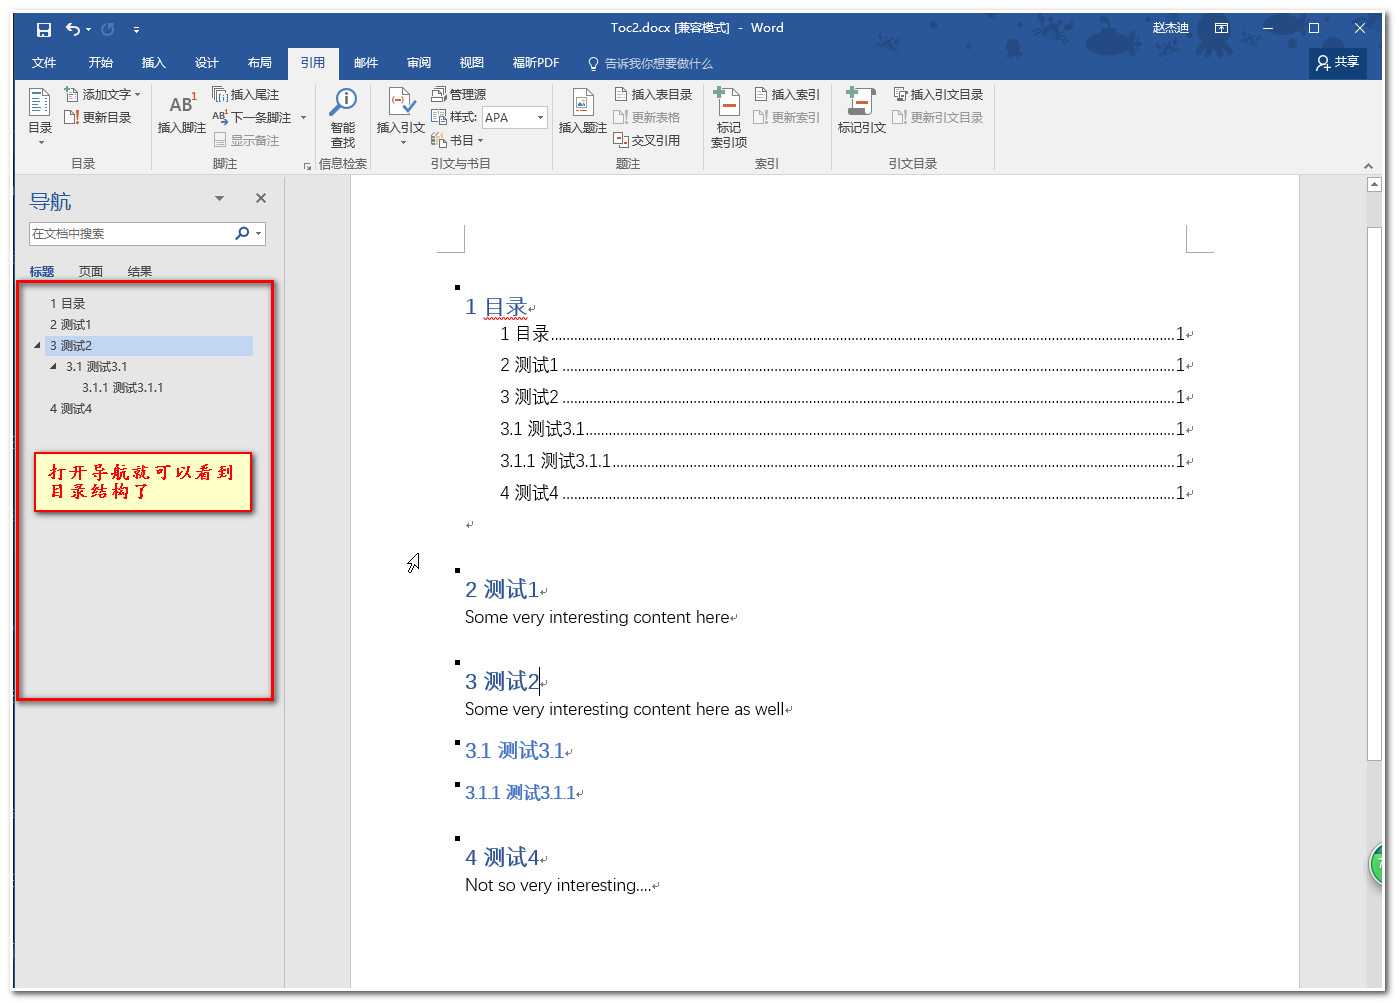Switch to the 设计 Design tab

coord(206,63)
